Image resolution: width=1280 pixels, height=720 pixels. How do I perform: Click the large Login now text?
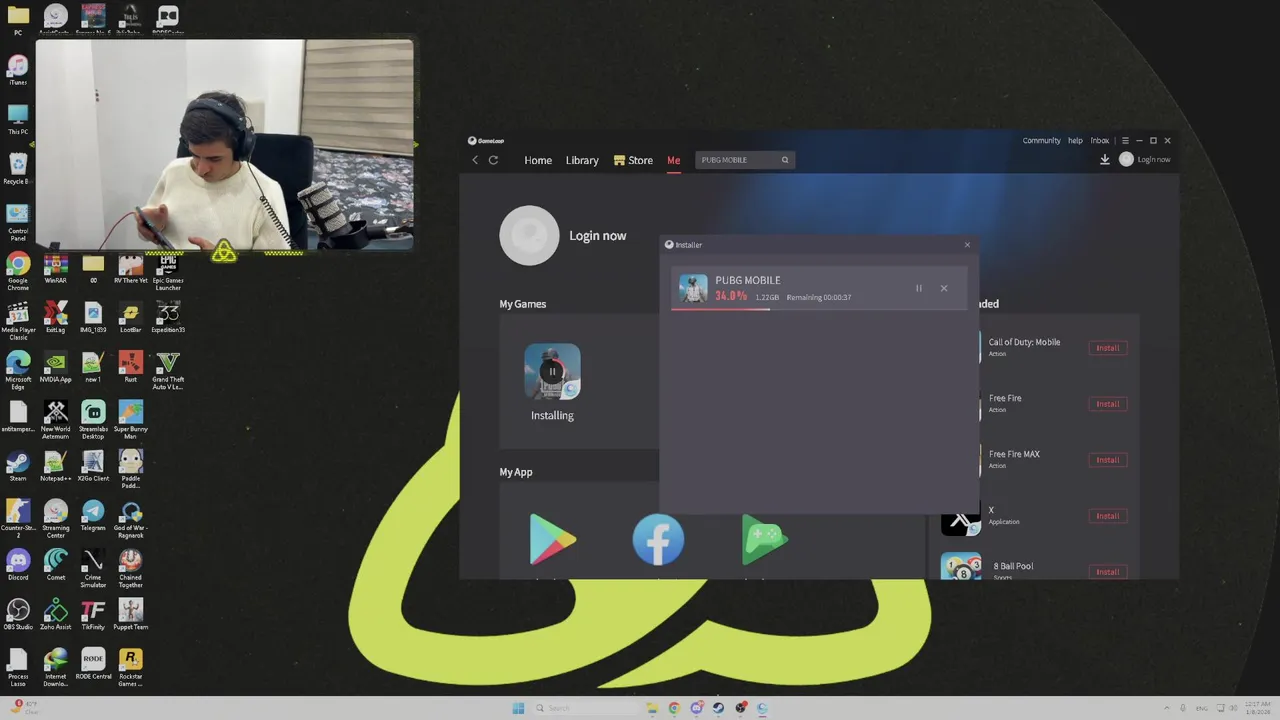point(598,236)
